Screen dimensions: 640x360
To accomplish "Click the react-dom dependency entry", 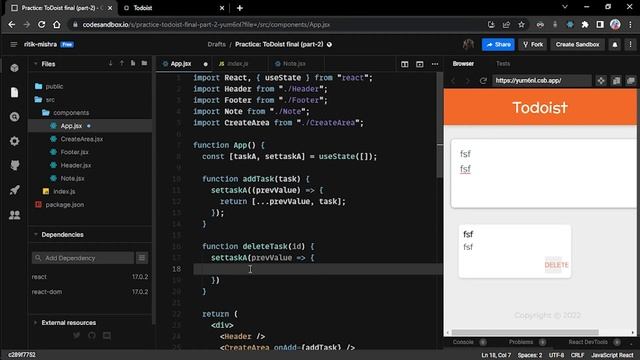I will tap(90, 292).
